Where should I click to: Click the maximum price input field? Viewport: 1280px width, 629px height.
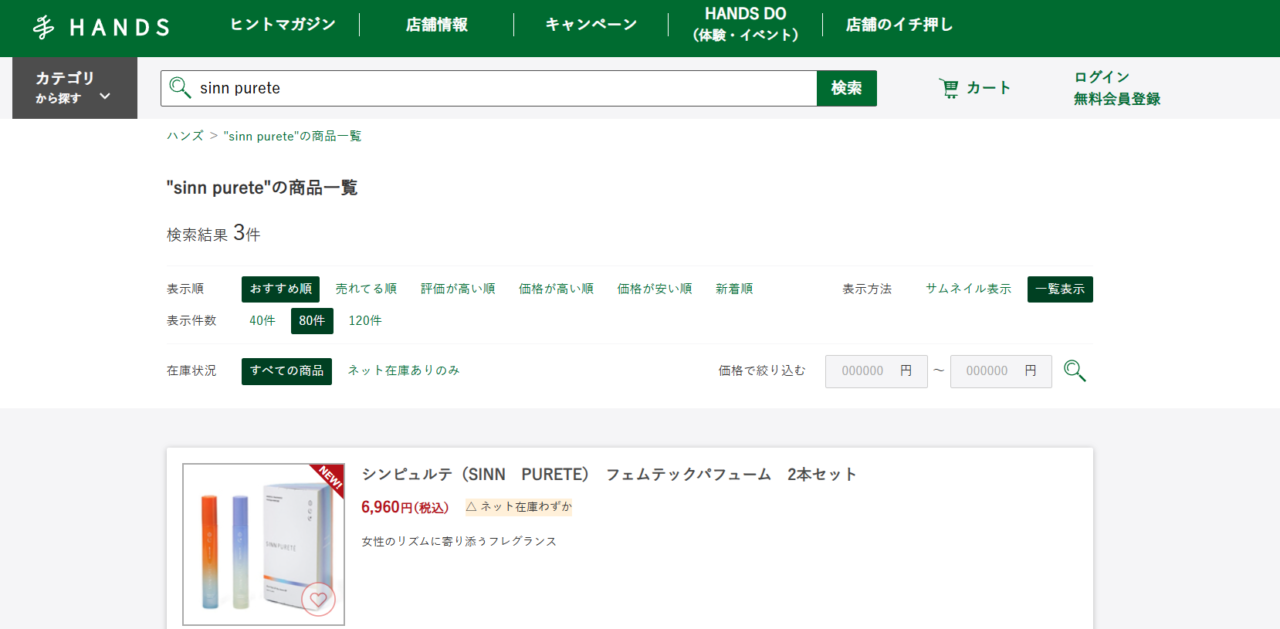pyautogui.click(x=1001, y=371)
